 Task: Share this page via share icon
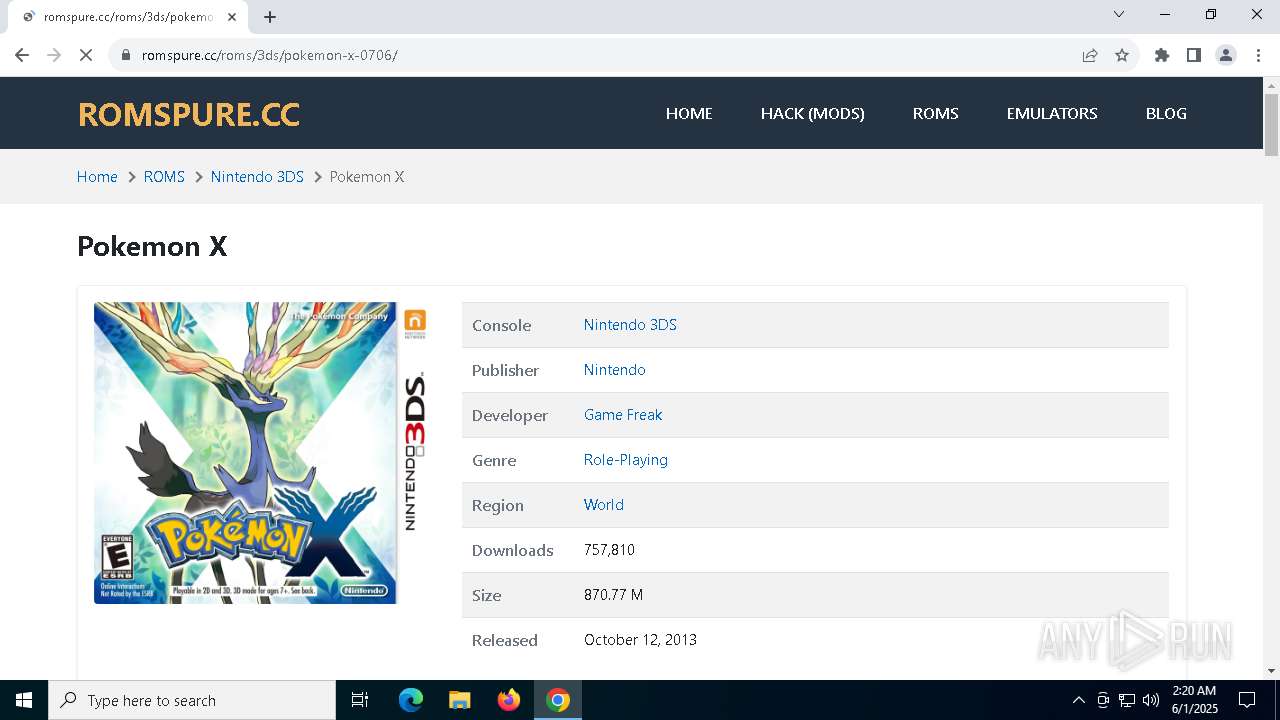(x=1090, y=55)
